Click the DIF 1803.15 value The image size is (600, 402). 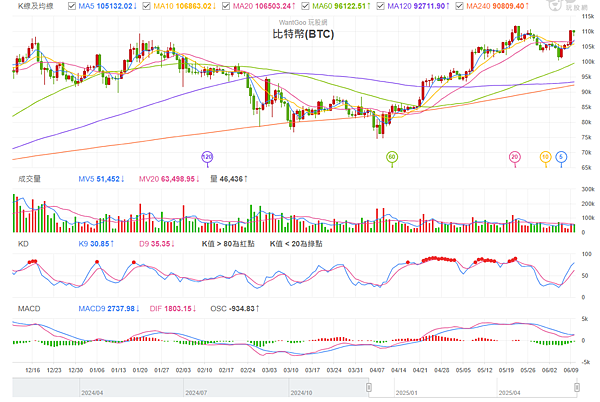(173, 308)
